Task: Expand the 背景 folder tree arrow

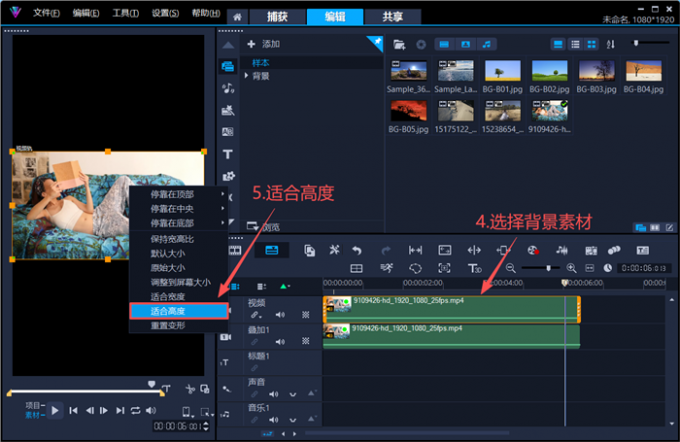Action: pyautogui.click(x=246, y=75)
